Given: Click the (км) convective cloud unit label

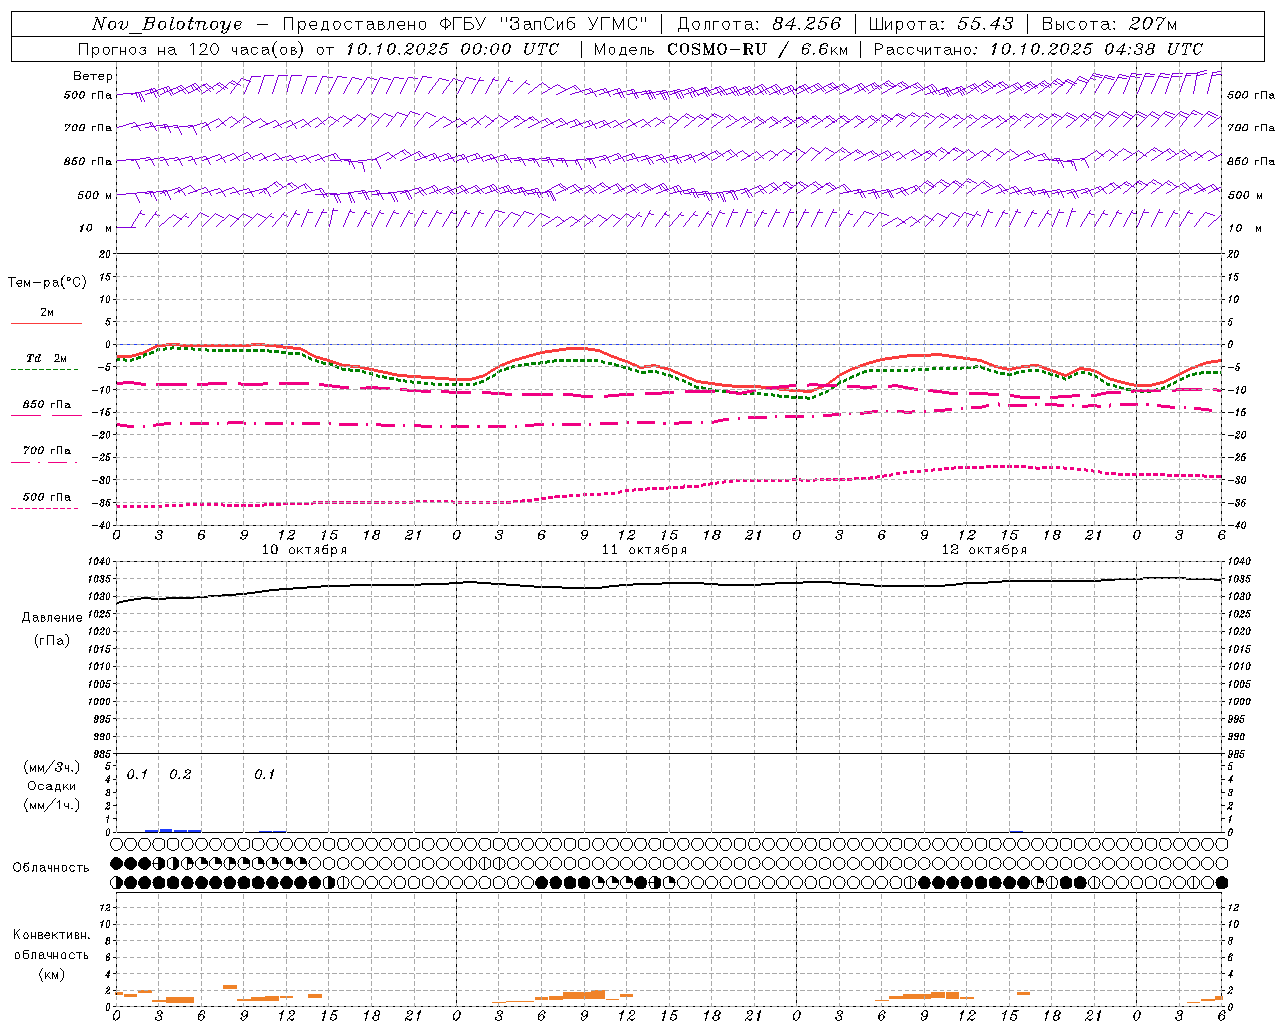Looking at the screenshot, I should pos(51,974).
